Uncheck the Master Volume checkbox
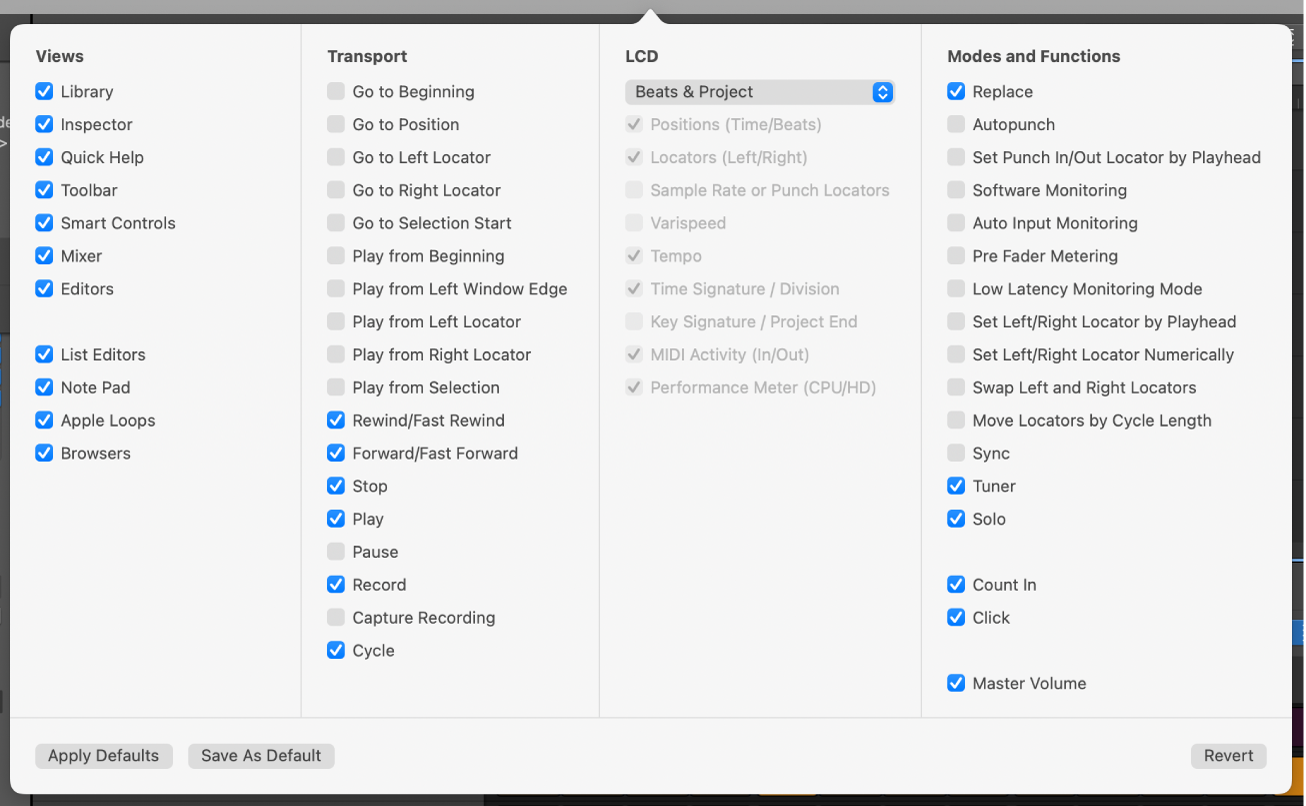 [956, 684]
